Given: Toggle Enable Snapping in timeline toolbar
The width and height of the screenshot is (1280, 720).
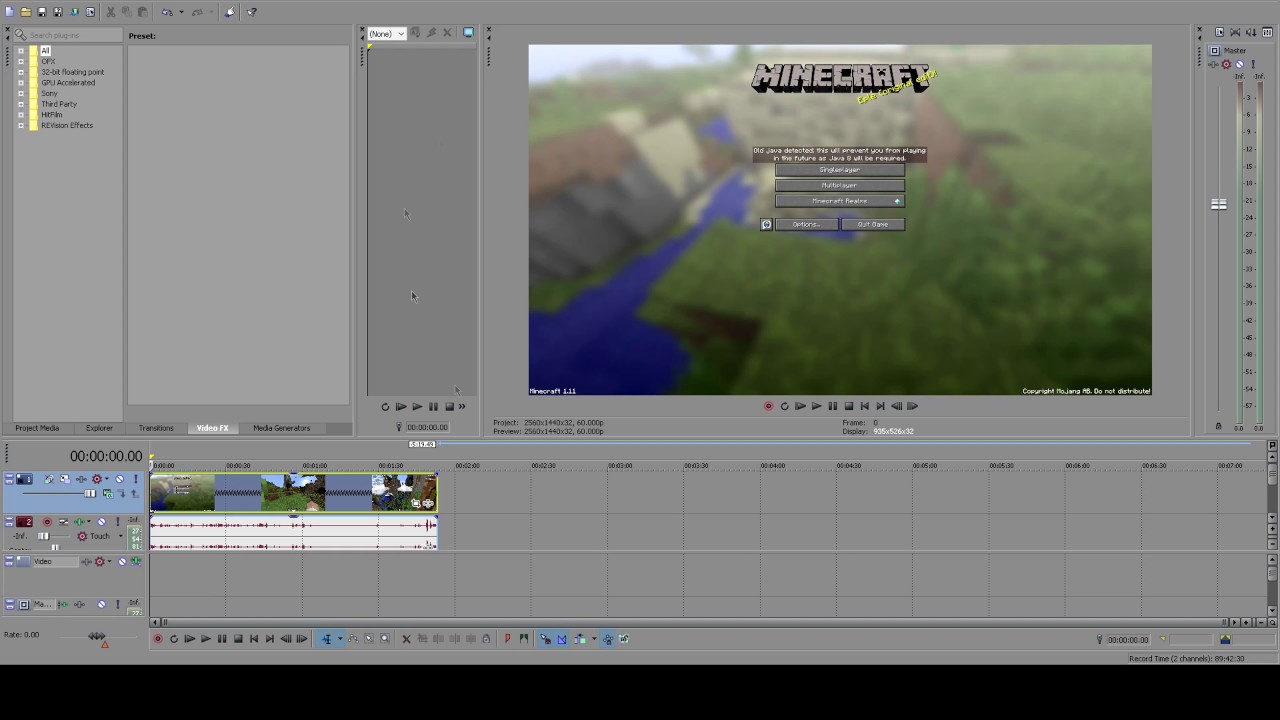Looking at the screenshot, I should [x=545, y=639].
